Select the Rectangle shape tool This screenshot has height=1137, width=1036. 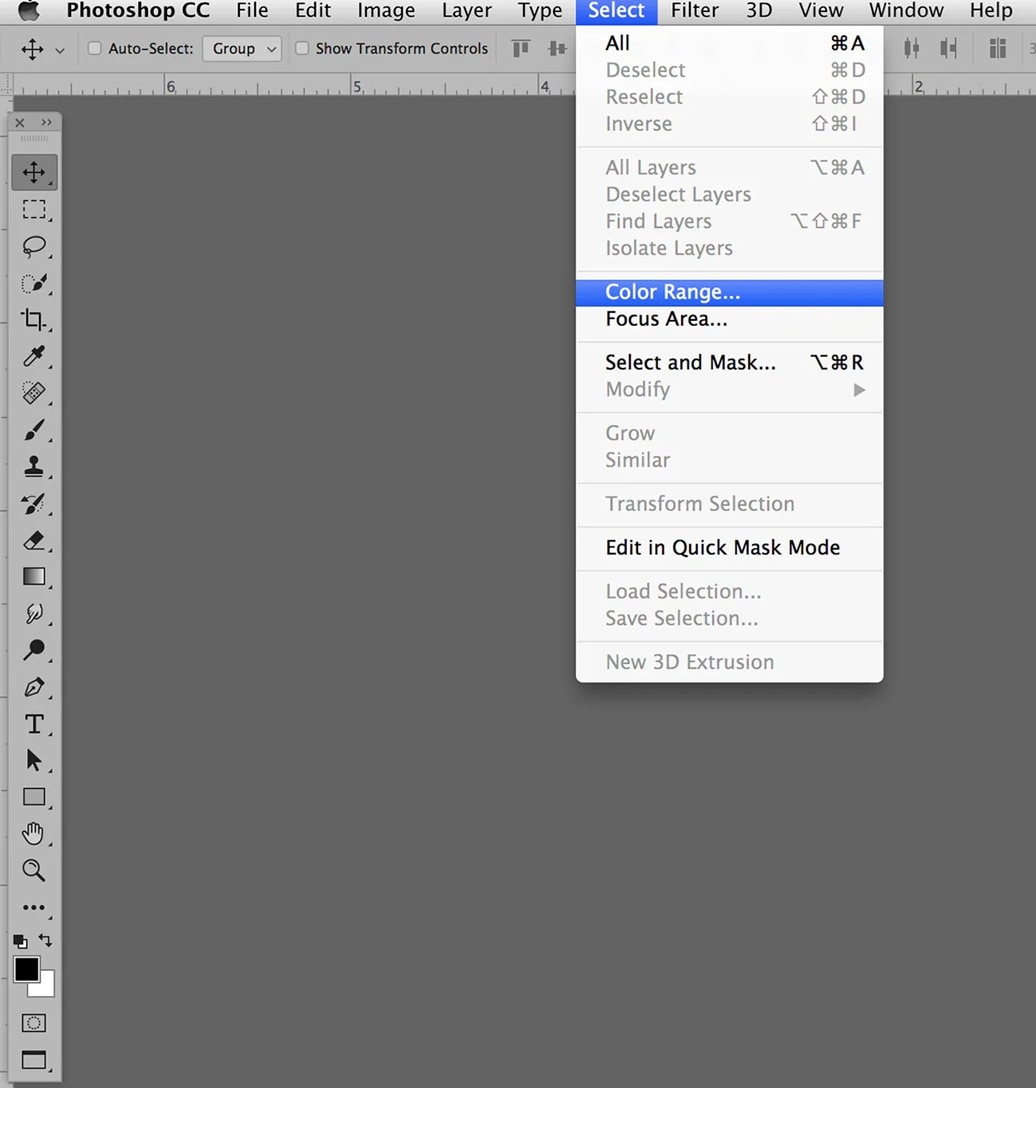34,797
